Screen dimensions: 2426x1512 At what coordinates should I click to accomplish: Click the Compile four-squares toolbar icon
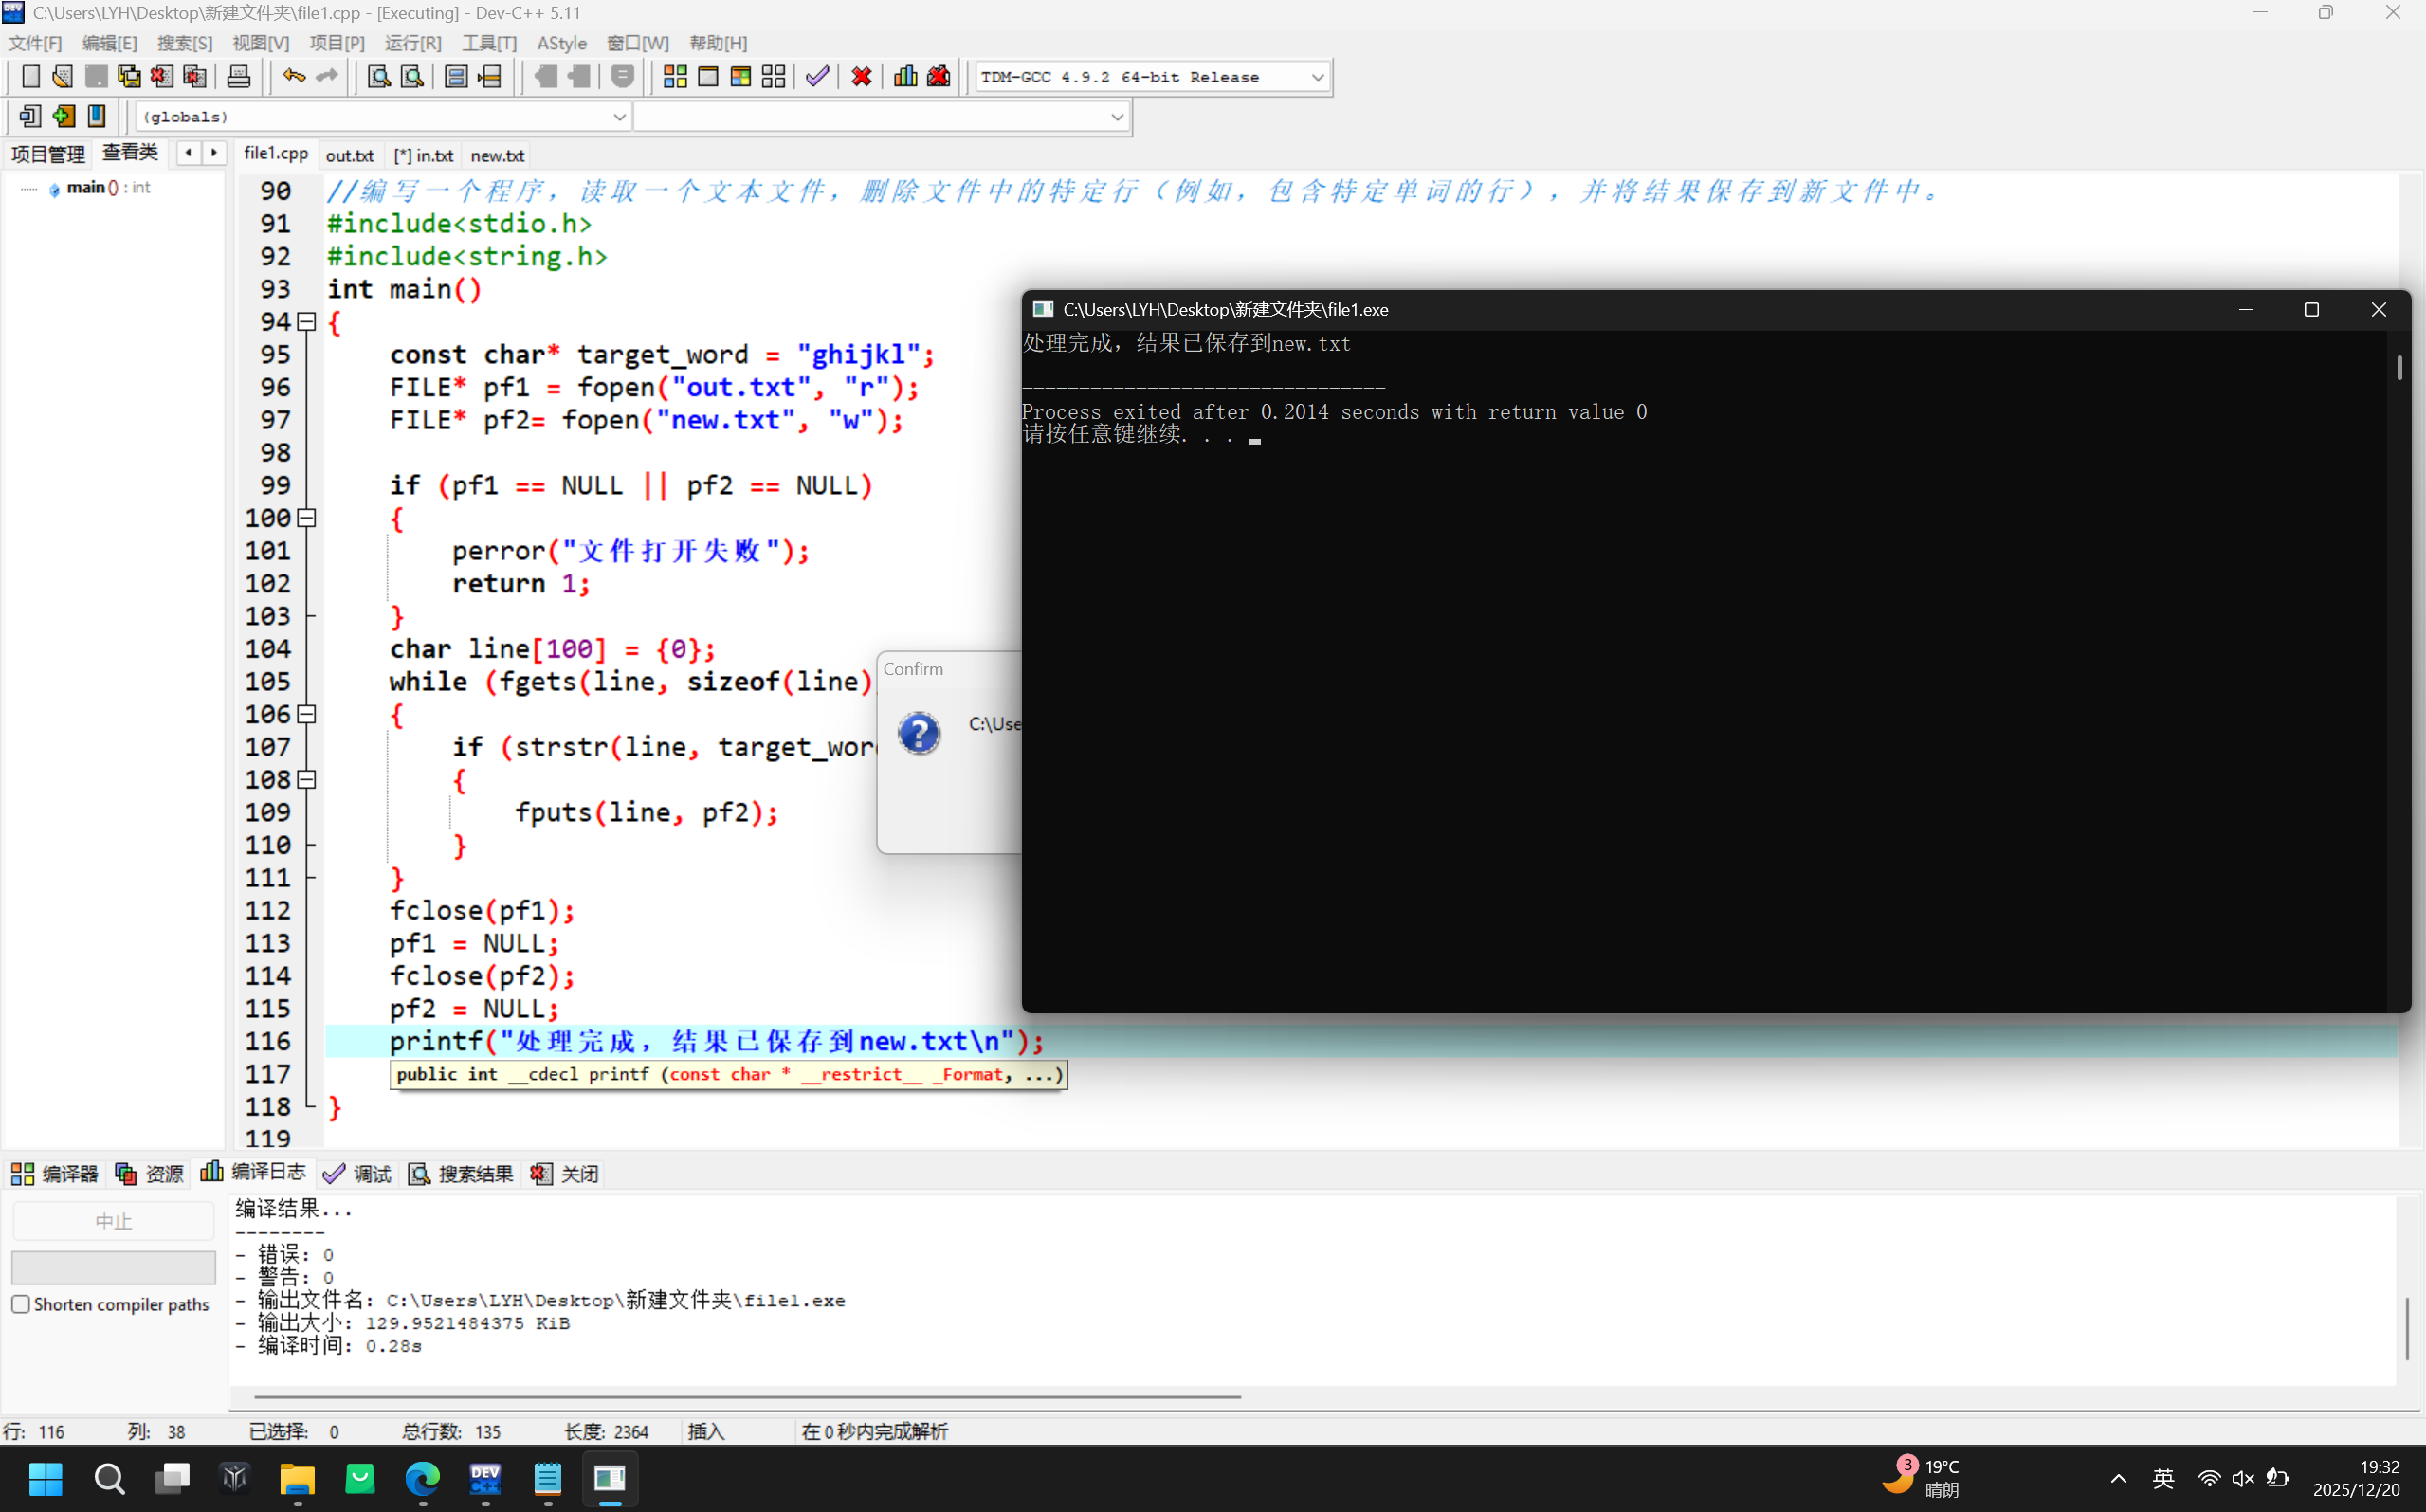pyautogui.click(x=675, y=77)
